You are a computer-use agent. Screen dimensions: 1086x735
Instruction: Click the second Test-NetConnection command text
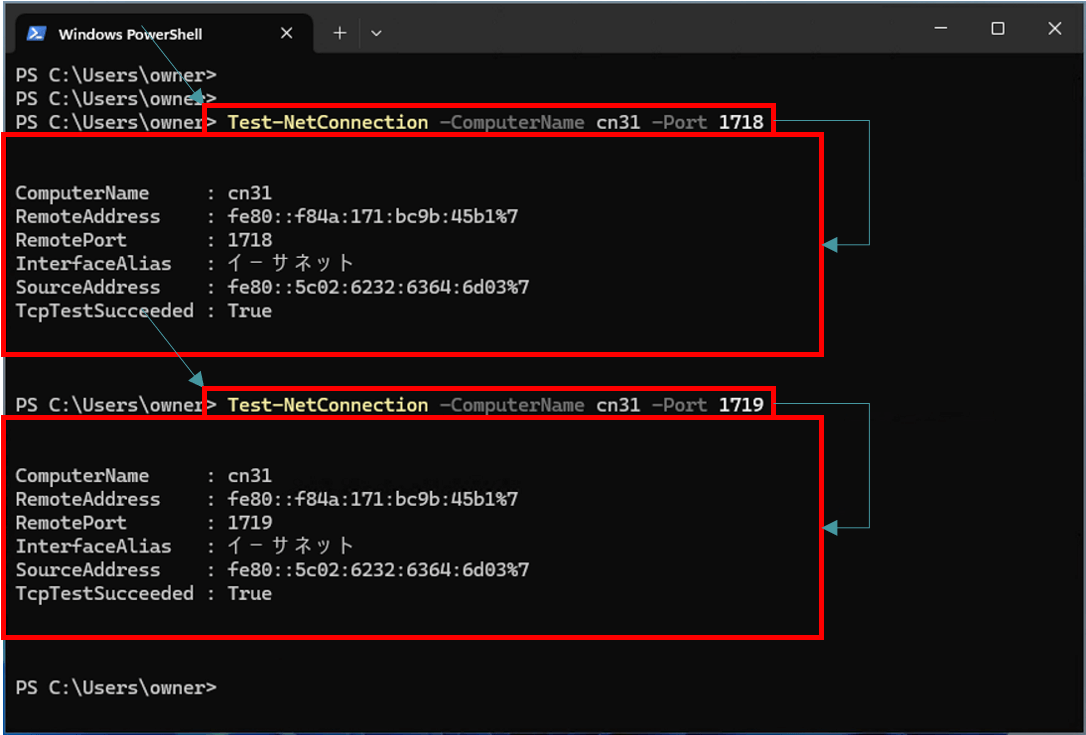(328, 405)
